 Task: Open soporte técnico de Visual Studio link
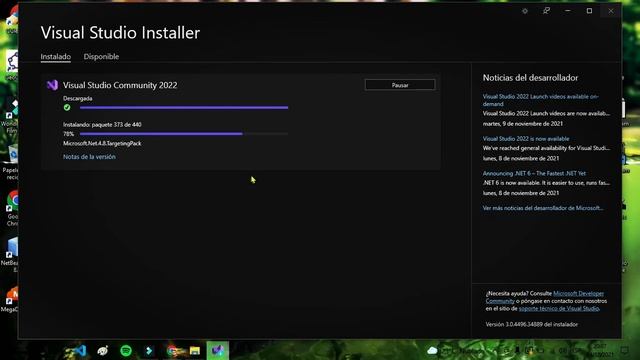tap(559, 309)
